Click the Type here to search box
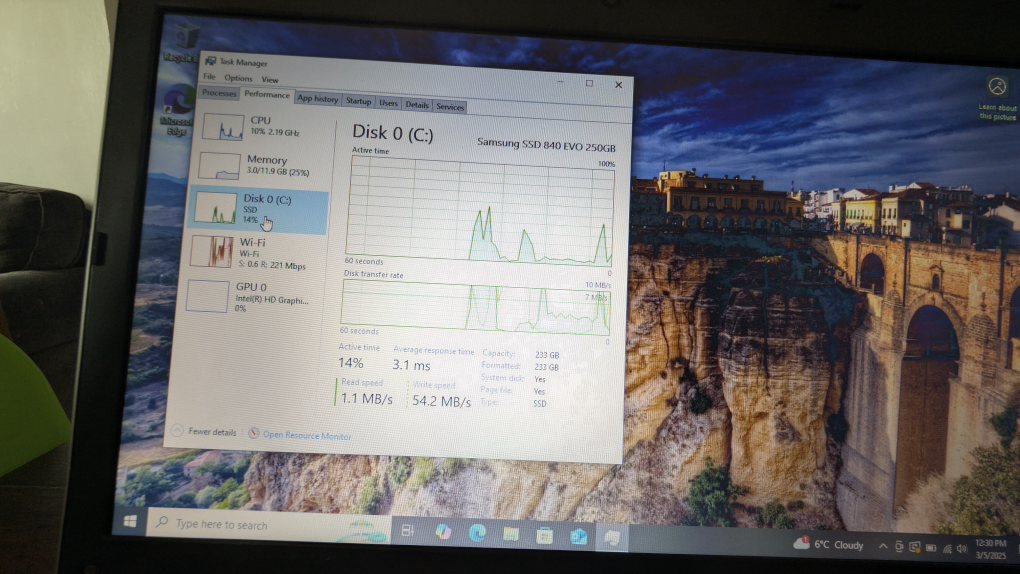Image resolution: width=1020 pixels, height=574 pixels. [x=268, y=525]
